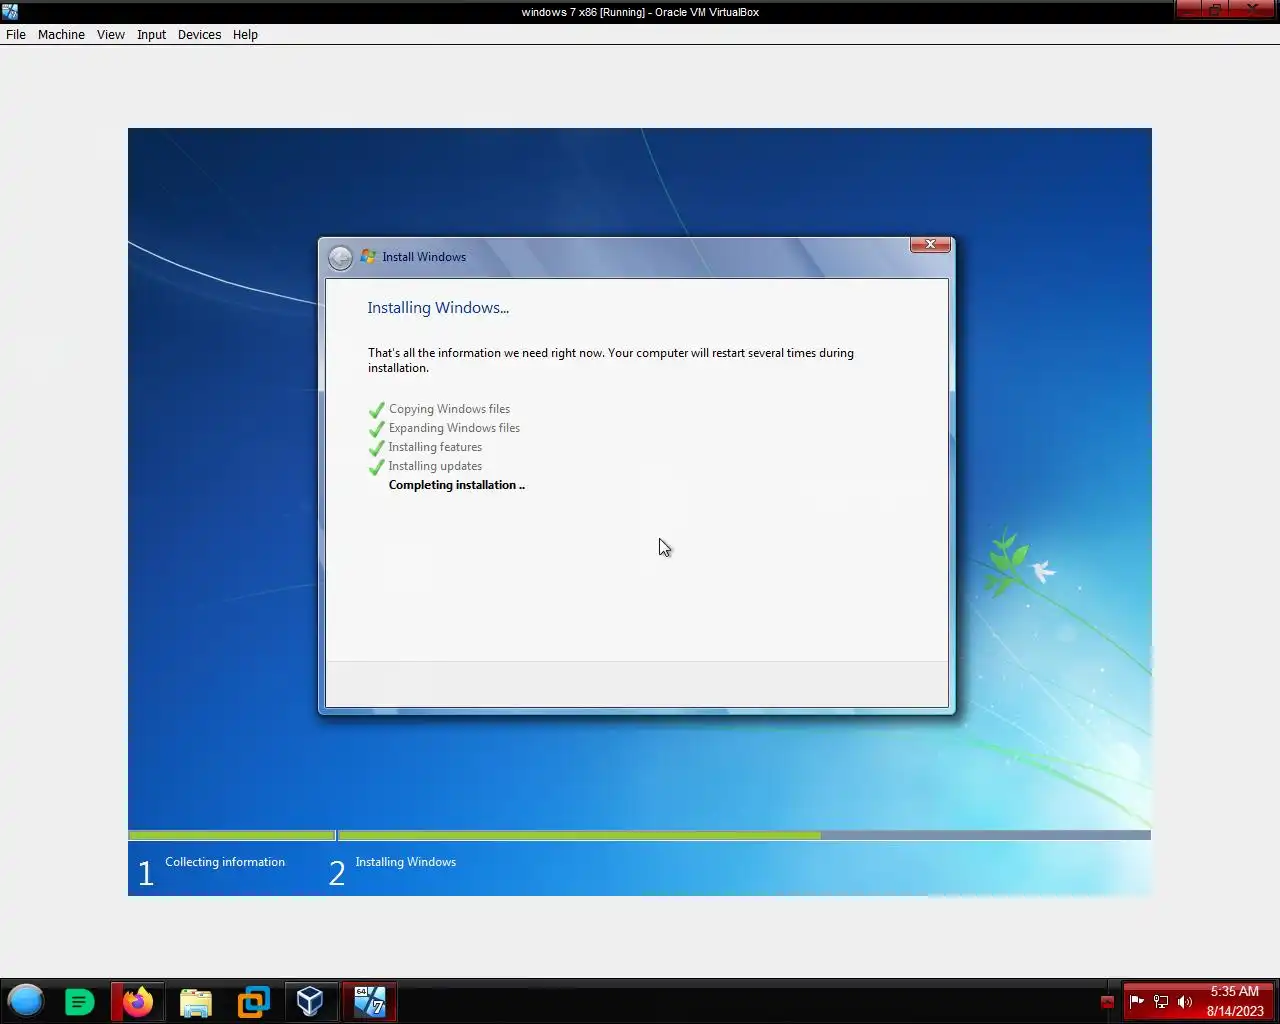This screenshot has height=1024, width=1280.
Task: Click the 'Completing installation' text
Action: click(456, 485)
